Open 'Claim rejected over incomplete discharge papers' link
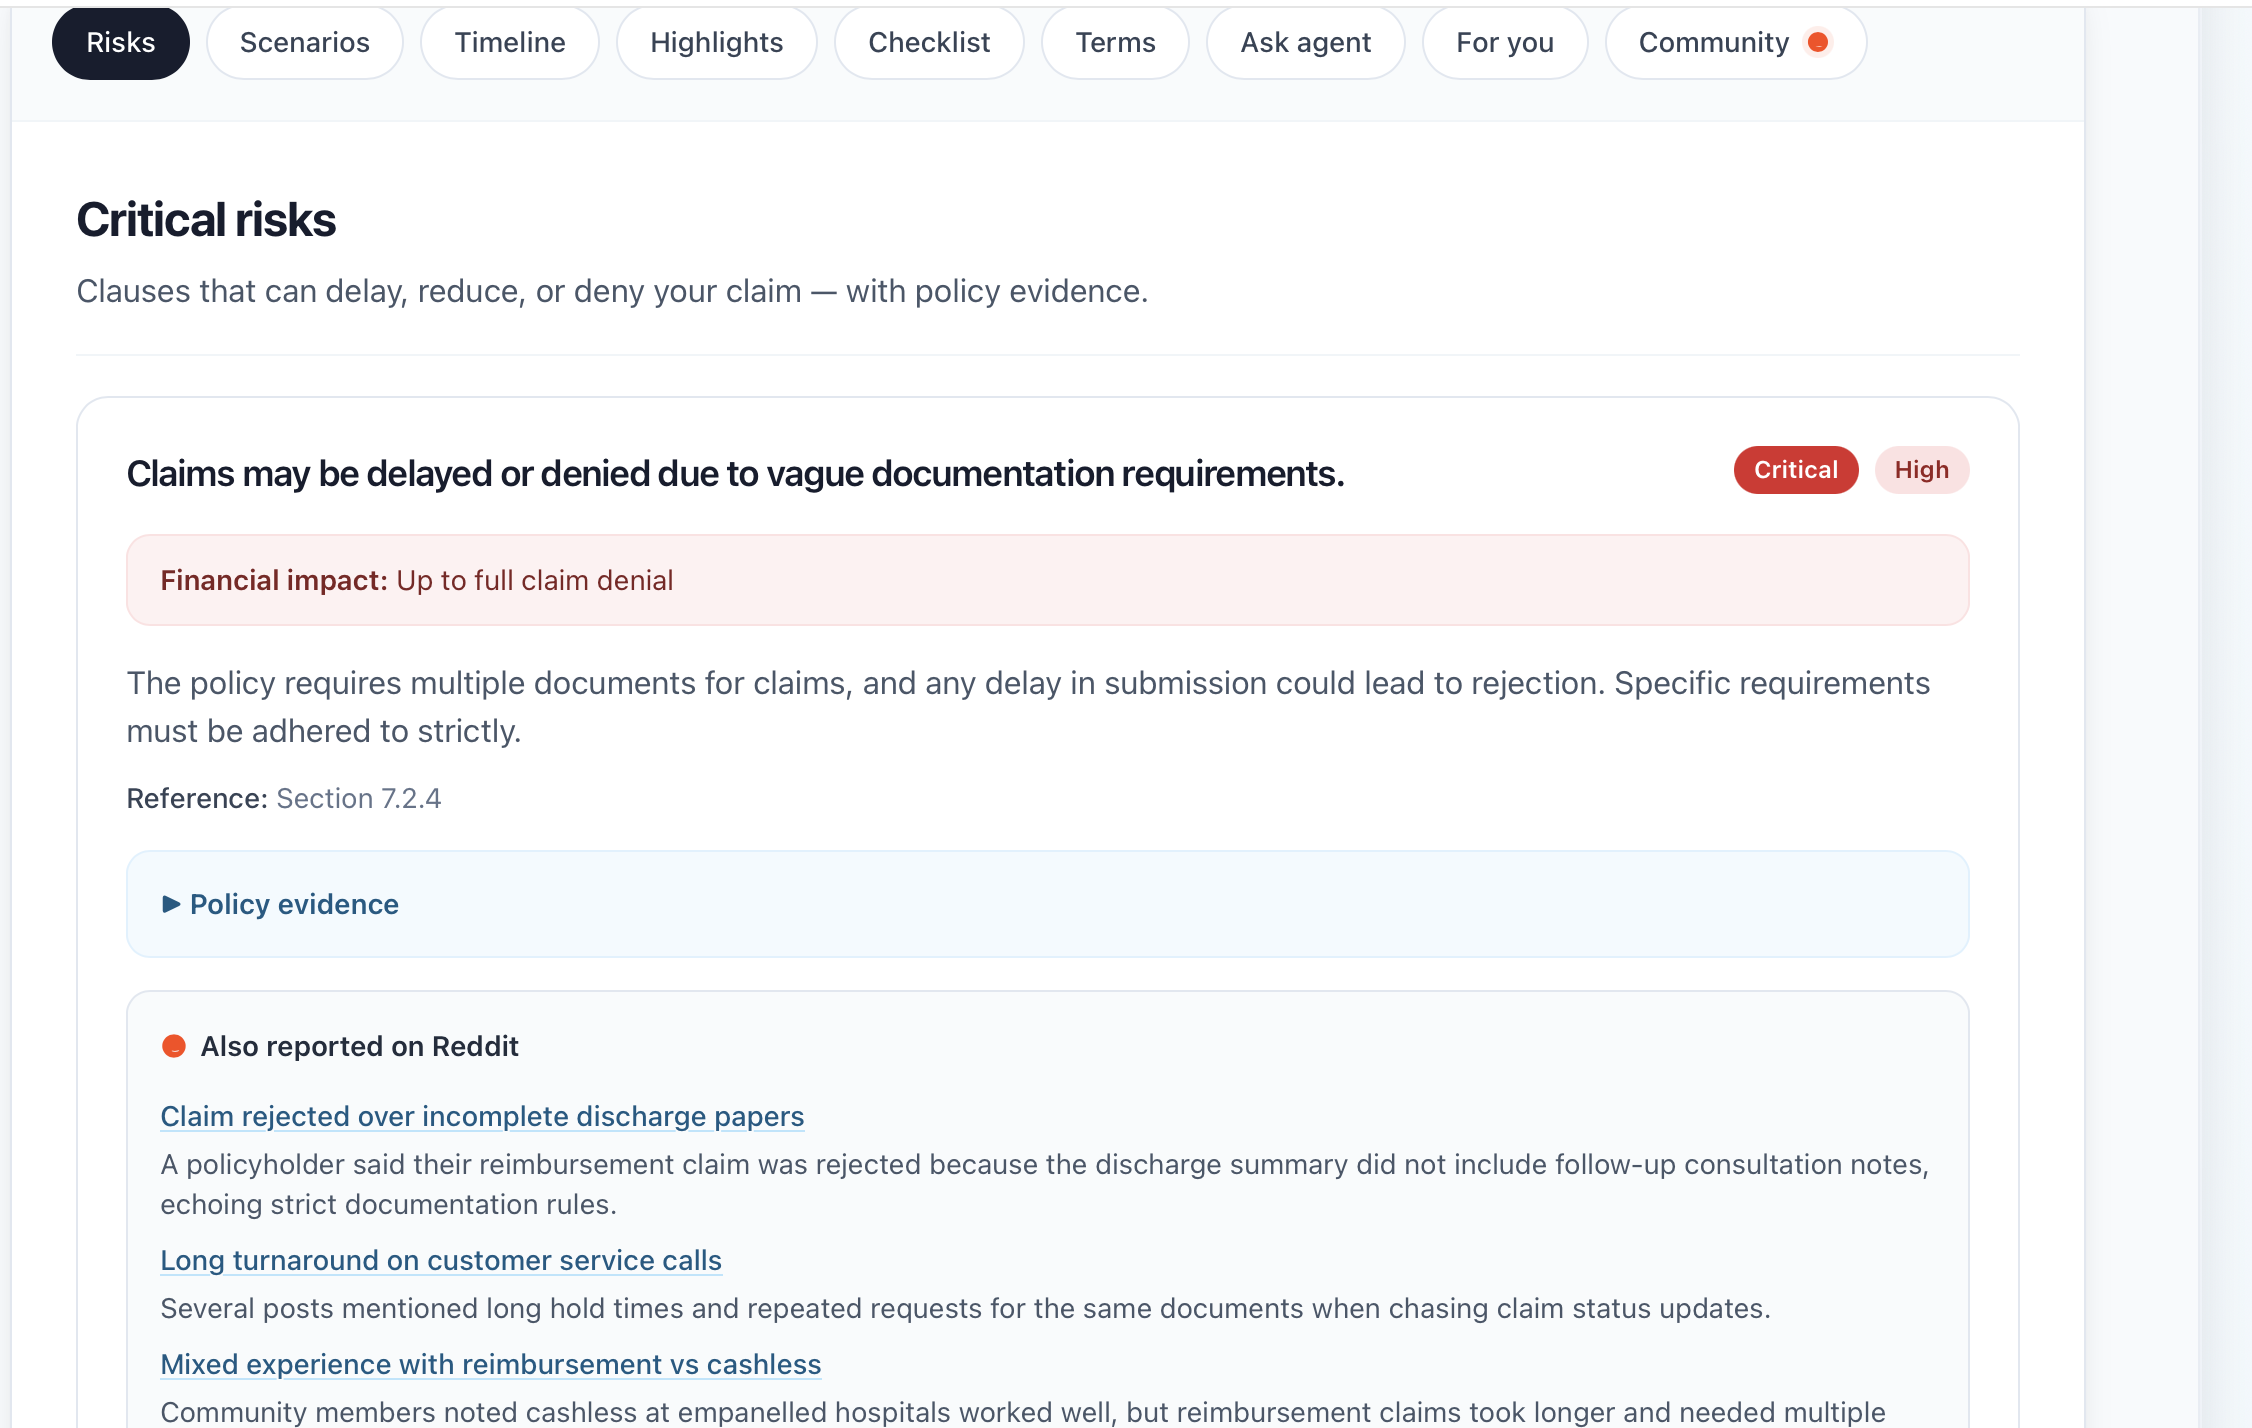Viewport: 2252px width, 1428px height. tap(482, 1116)
